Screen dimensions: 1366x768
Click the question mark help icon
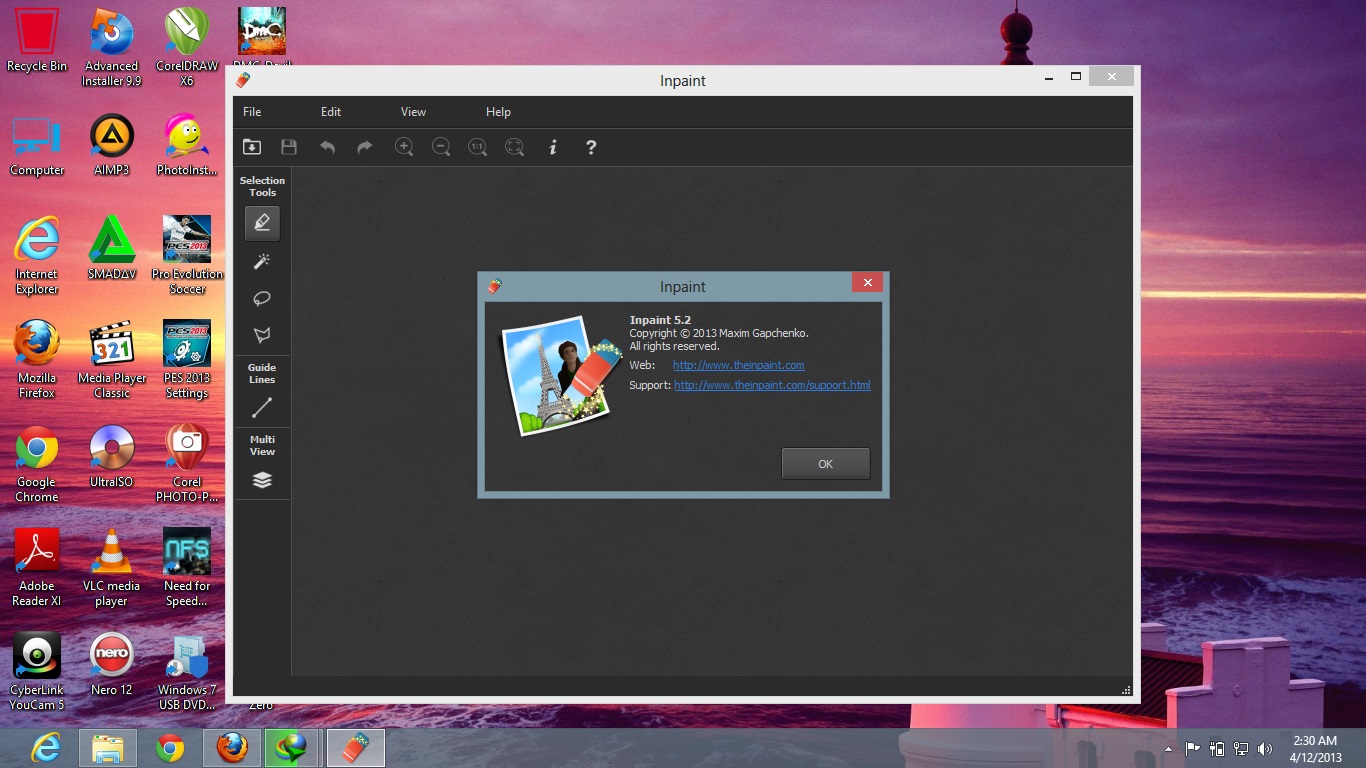click(591, 147)
